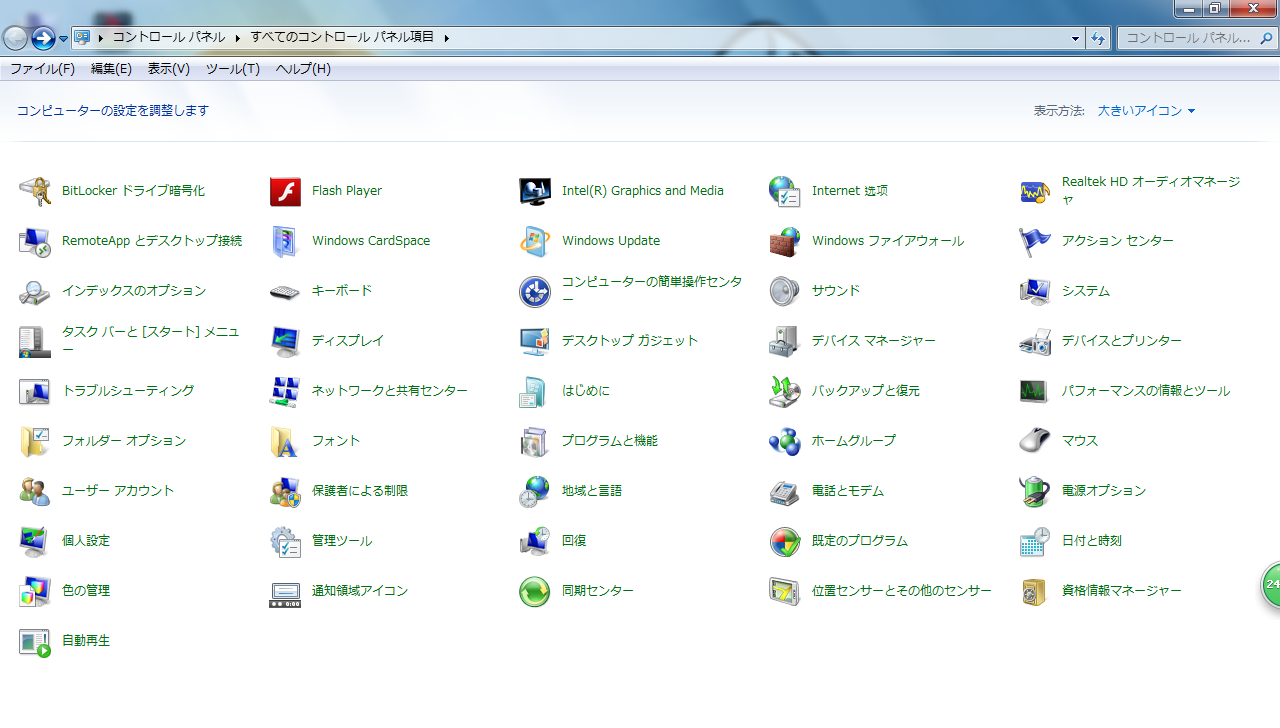This screenshot has height=728, width=1280.
Task: Click the コントロール パネル breadcrumb segment
Action: click(x=169, y=38)
